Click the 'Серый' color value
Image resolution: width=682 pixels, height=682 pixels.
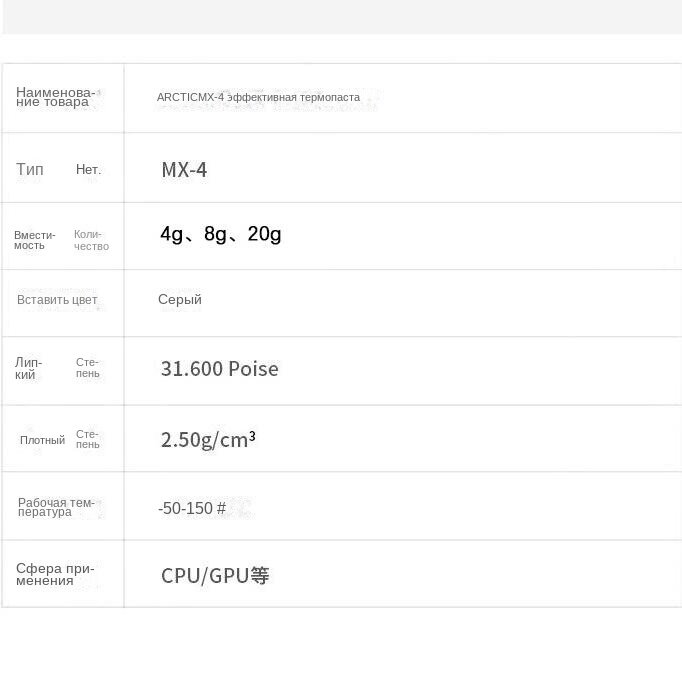tap(180, 299)
